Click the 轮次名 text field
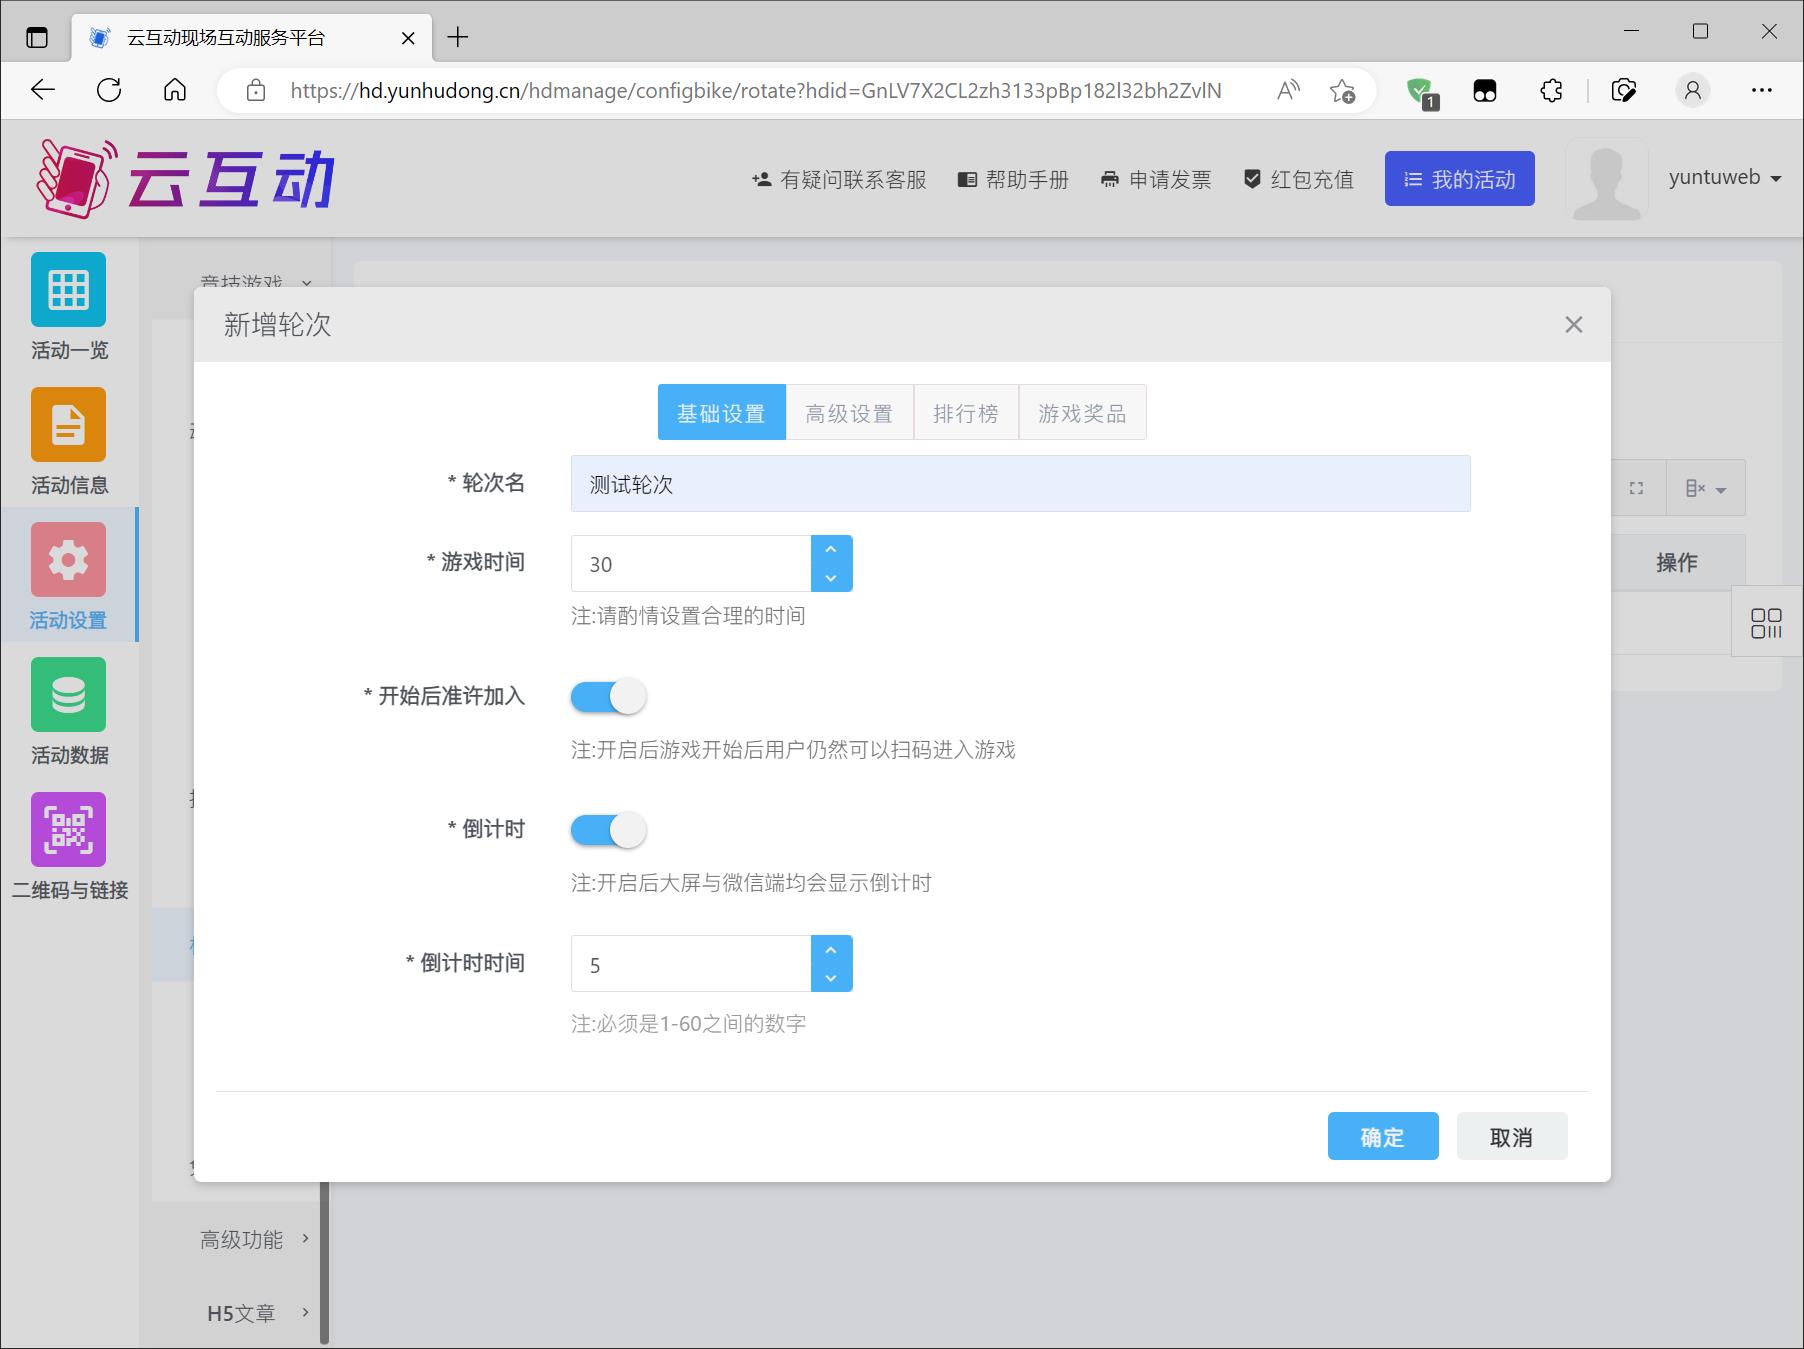The image size is (1804, 1349). [1020, 484]
